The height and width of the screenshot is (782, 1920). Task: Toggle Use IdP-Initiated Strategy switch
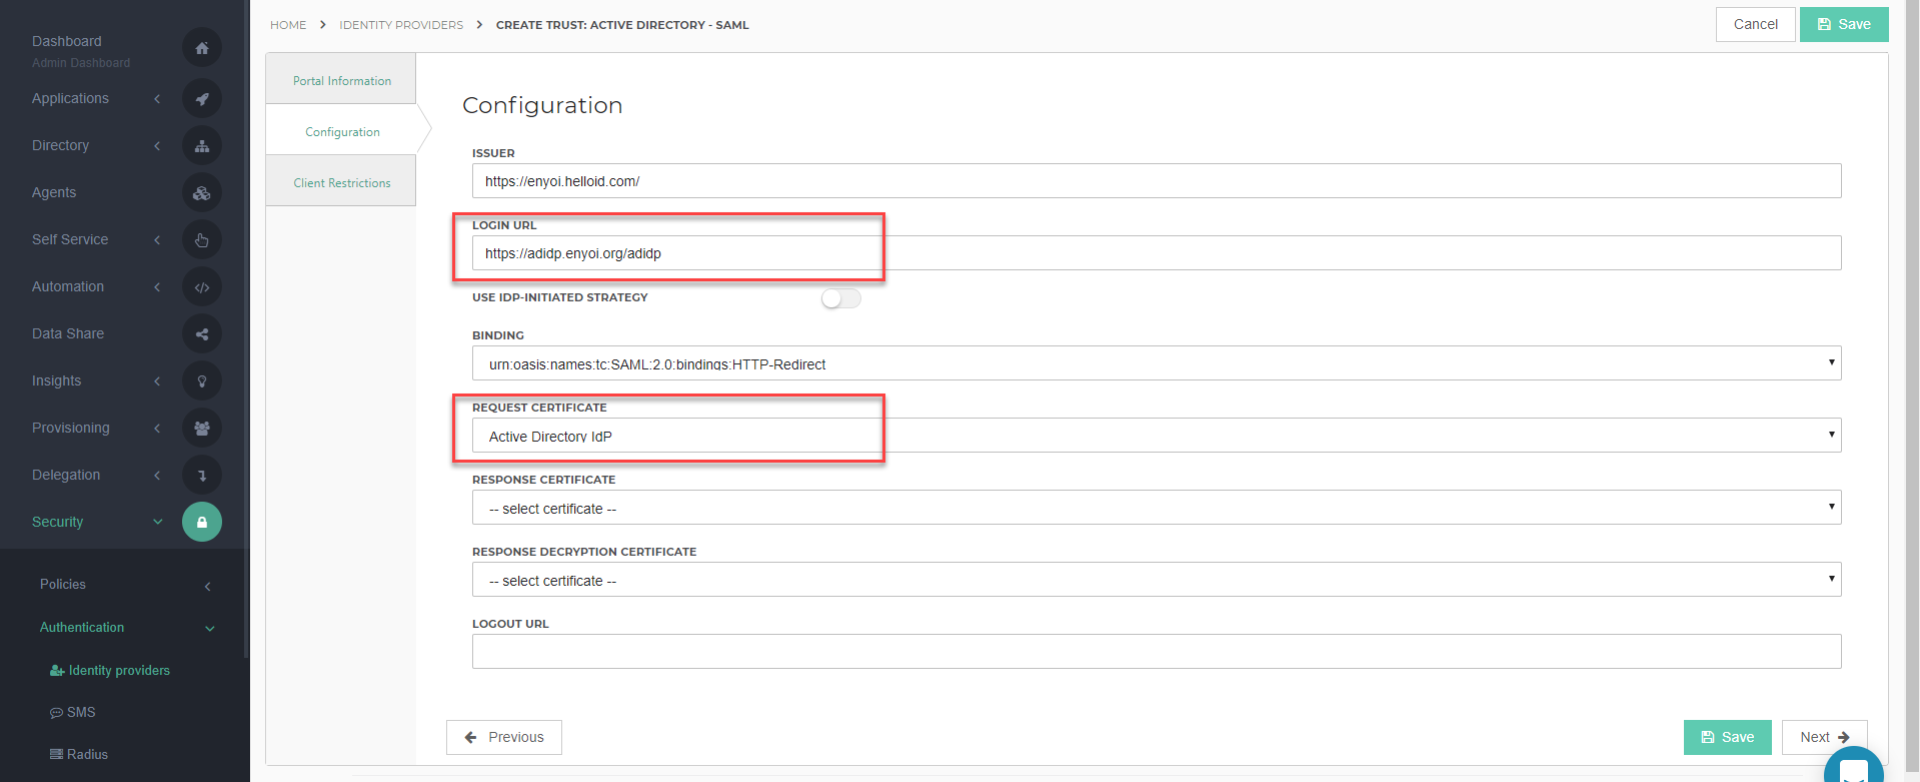tap(841, 298)
